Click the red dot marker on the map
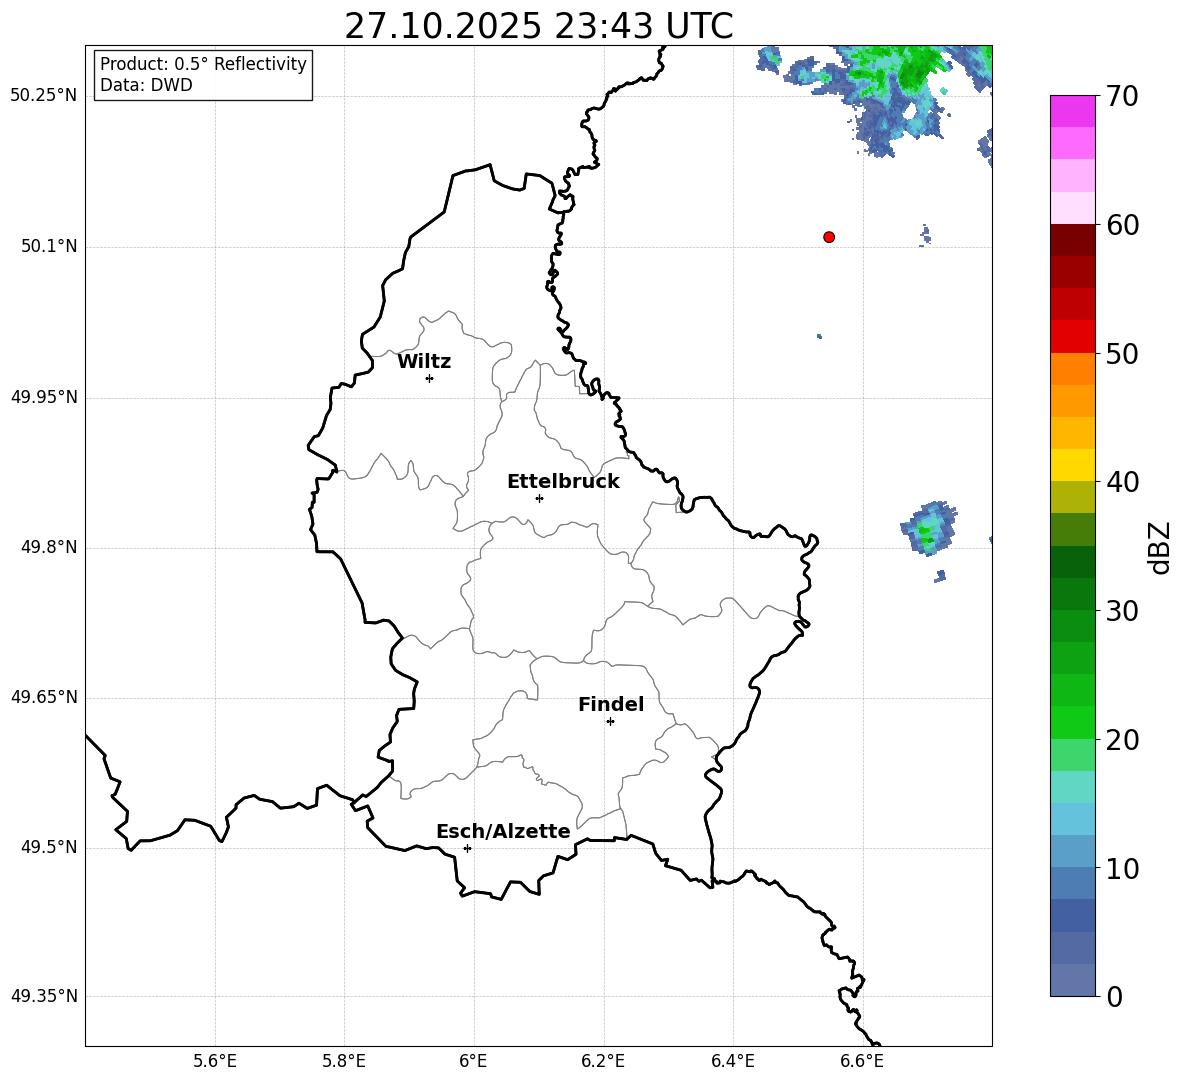 pyautogui.click(x=829, y=237)
